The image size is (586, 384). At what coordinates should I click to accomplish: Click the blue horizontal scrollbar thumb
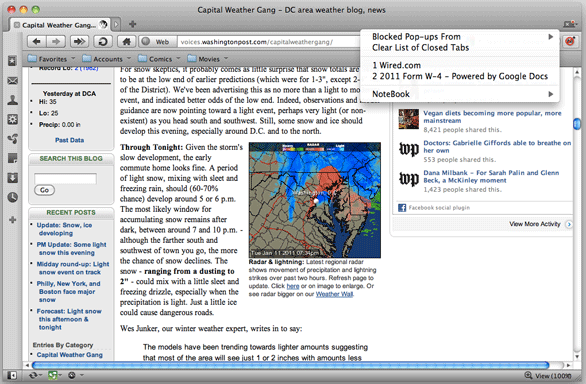click(290, 365)
